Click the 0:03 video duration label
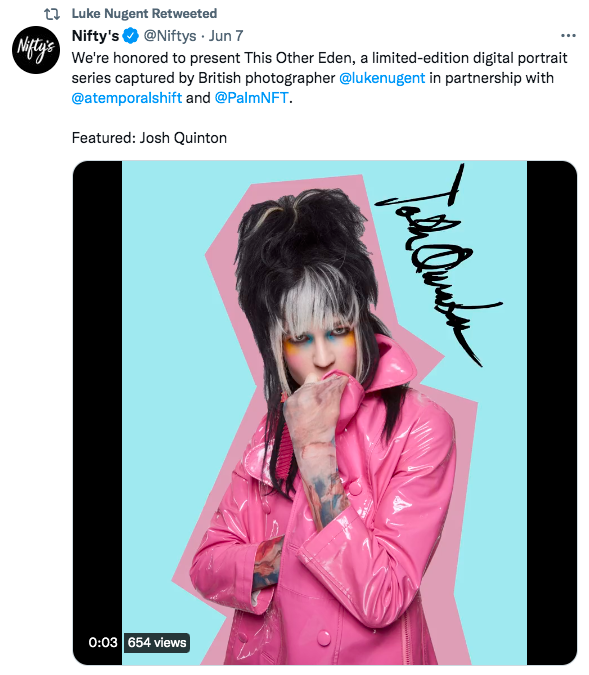Image resolution: width=589 pixels, height=675 pixels. [103, 642]
